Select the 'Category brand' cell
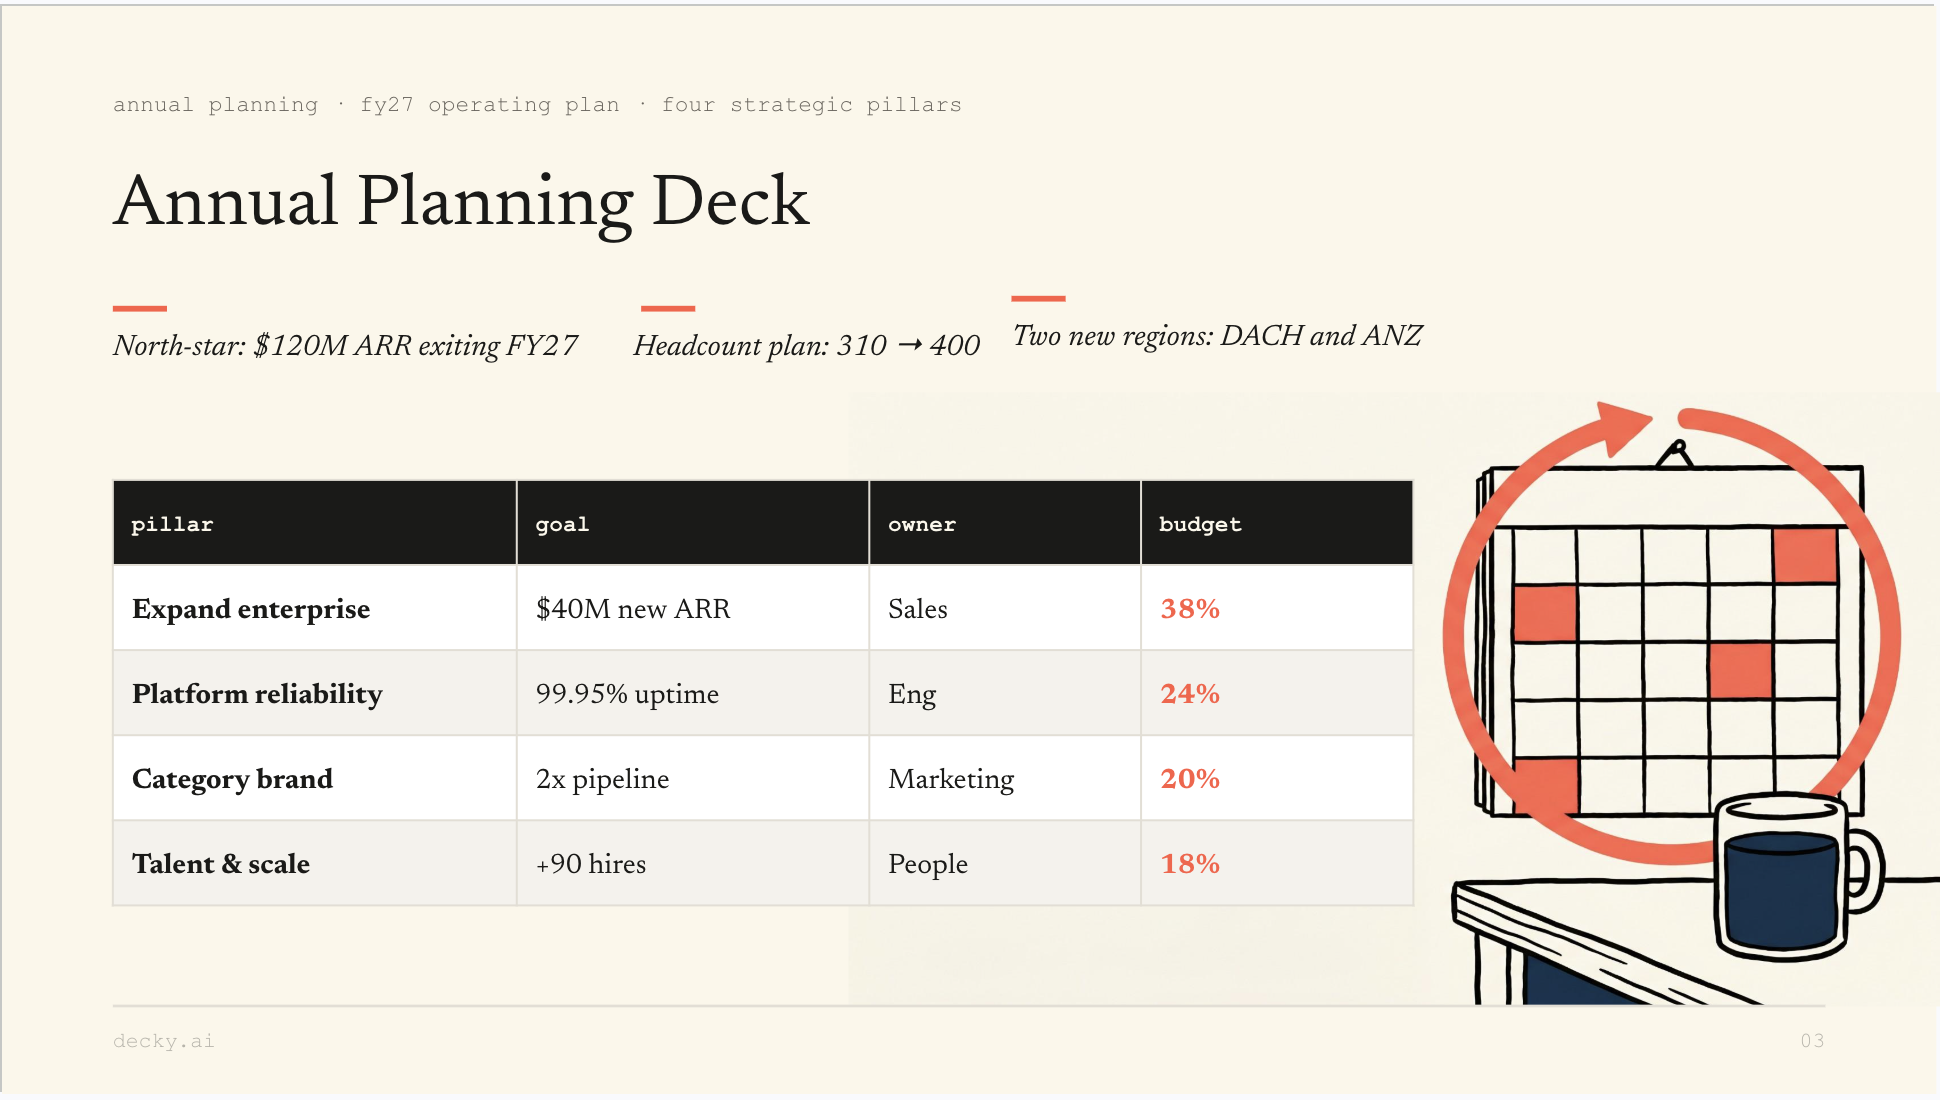 (x=315, y=778)
